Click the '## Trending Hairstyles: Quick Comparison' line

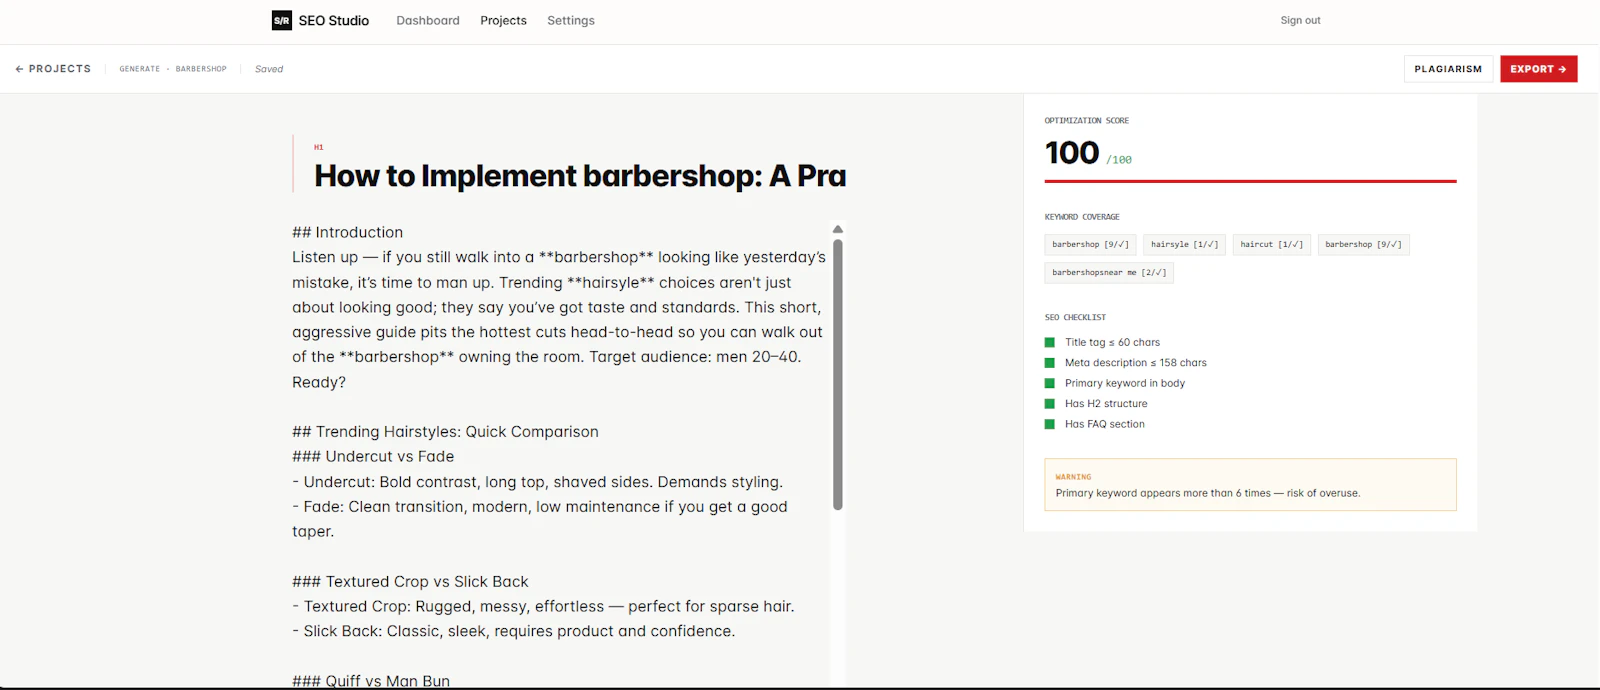[x=445, y=432]
